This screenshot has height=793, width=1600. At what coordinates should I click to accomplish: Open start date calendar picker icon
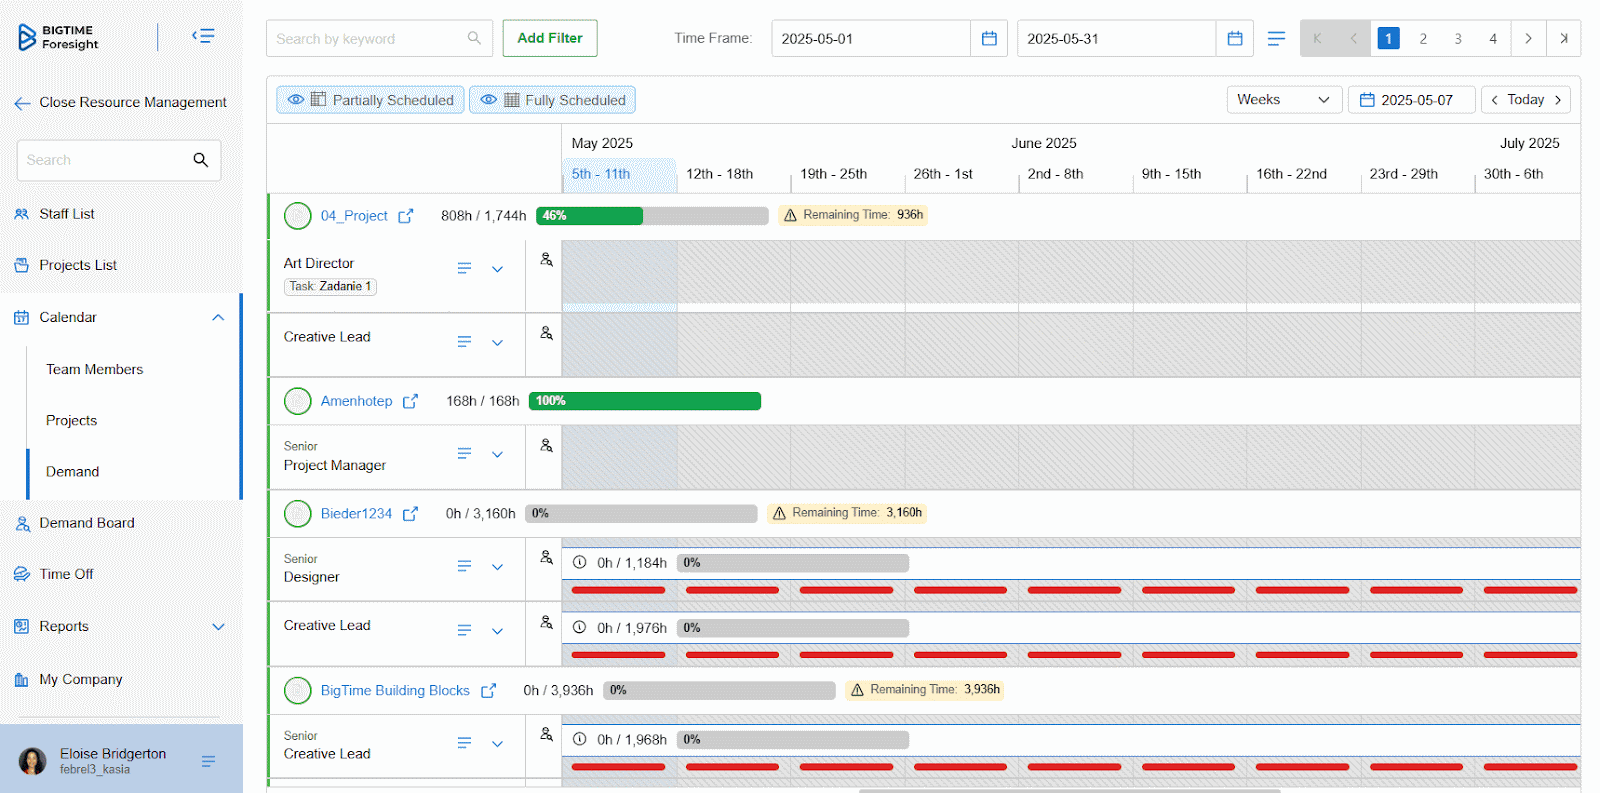tap(989, 39)
